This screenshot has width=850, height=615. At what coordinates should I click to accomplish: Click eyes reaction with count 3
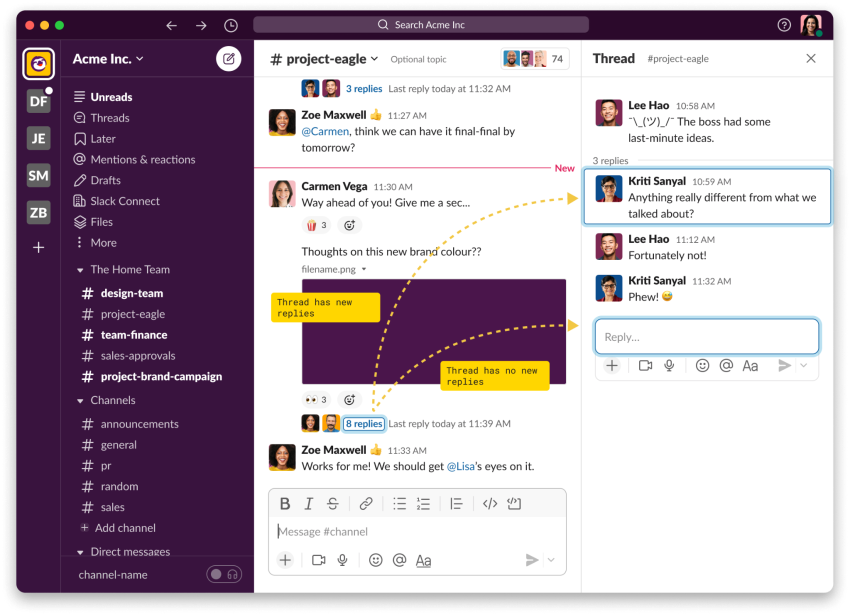[x=316, y=400]
